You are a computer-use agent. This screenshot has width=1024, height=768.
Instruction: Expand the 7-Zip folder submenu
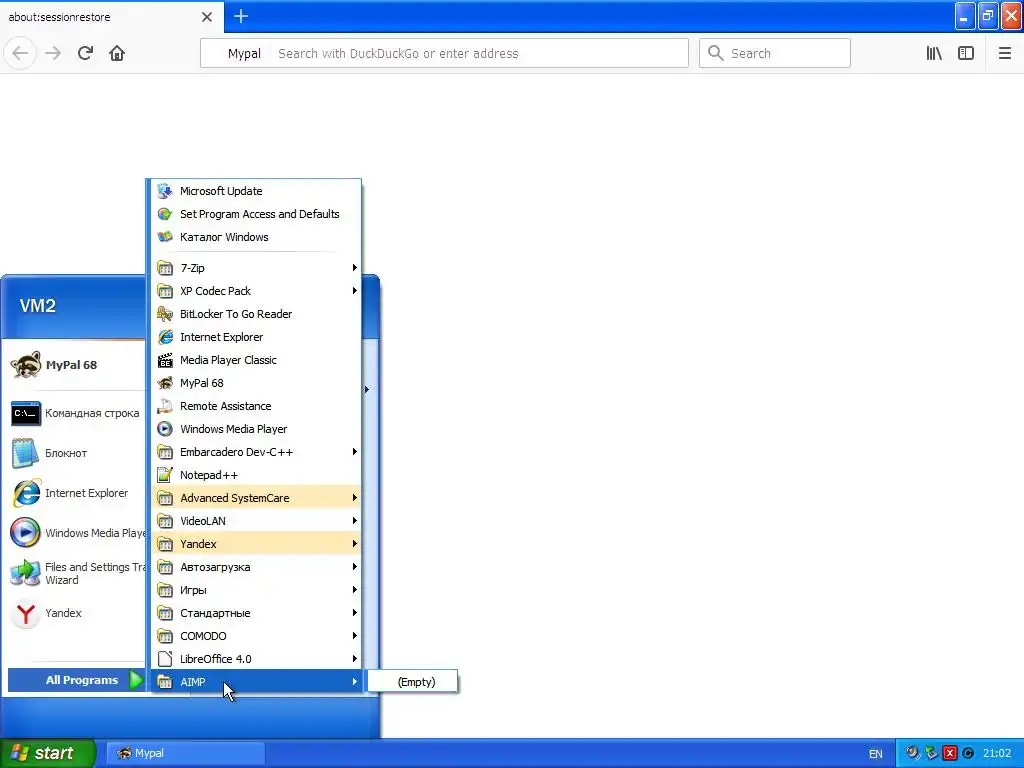pos(257,268)
